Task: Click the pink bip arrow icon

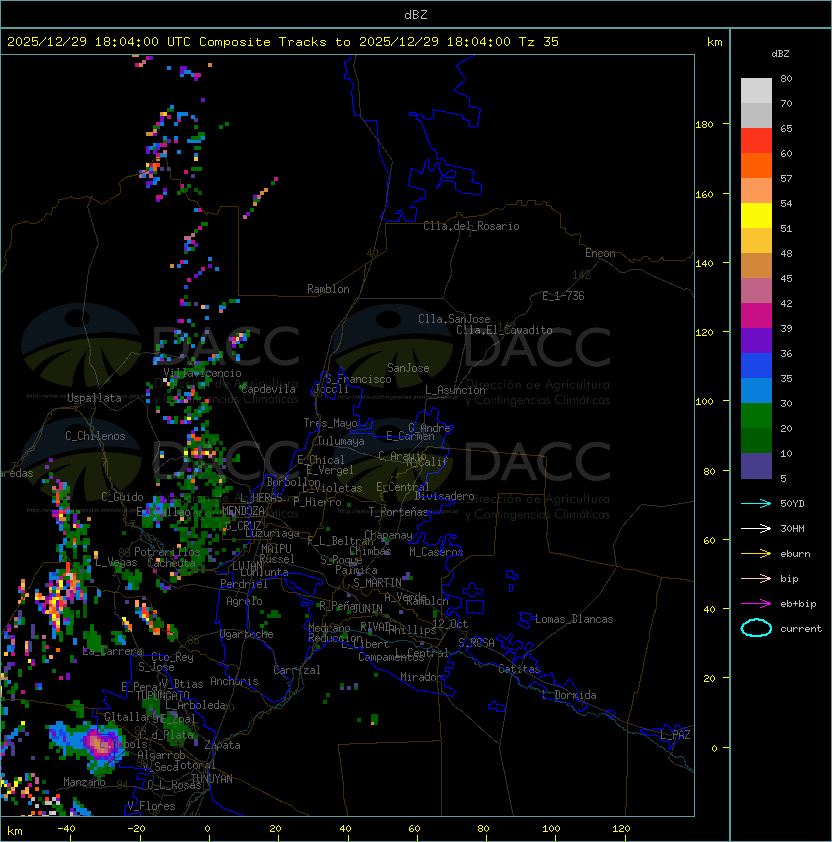Action: [756, 578]
